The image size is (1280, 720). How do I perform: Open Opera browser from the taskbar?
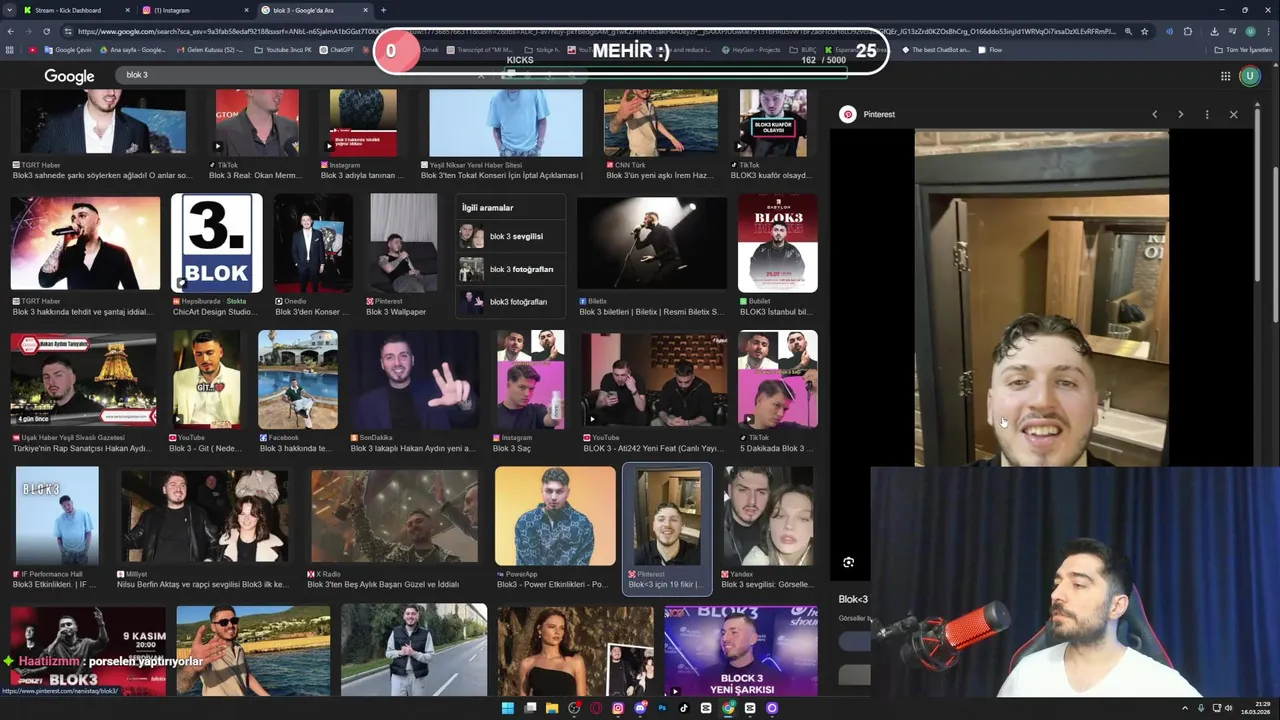[x=596, y=708]
